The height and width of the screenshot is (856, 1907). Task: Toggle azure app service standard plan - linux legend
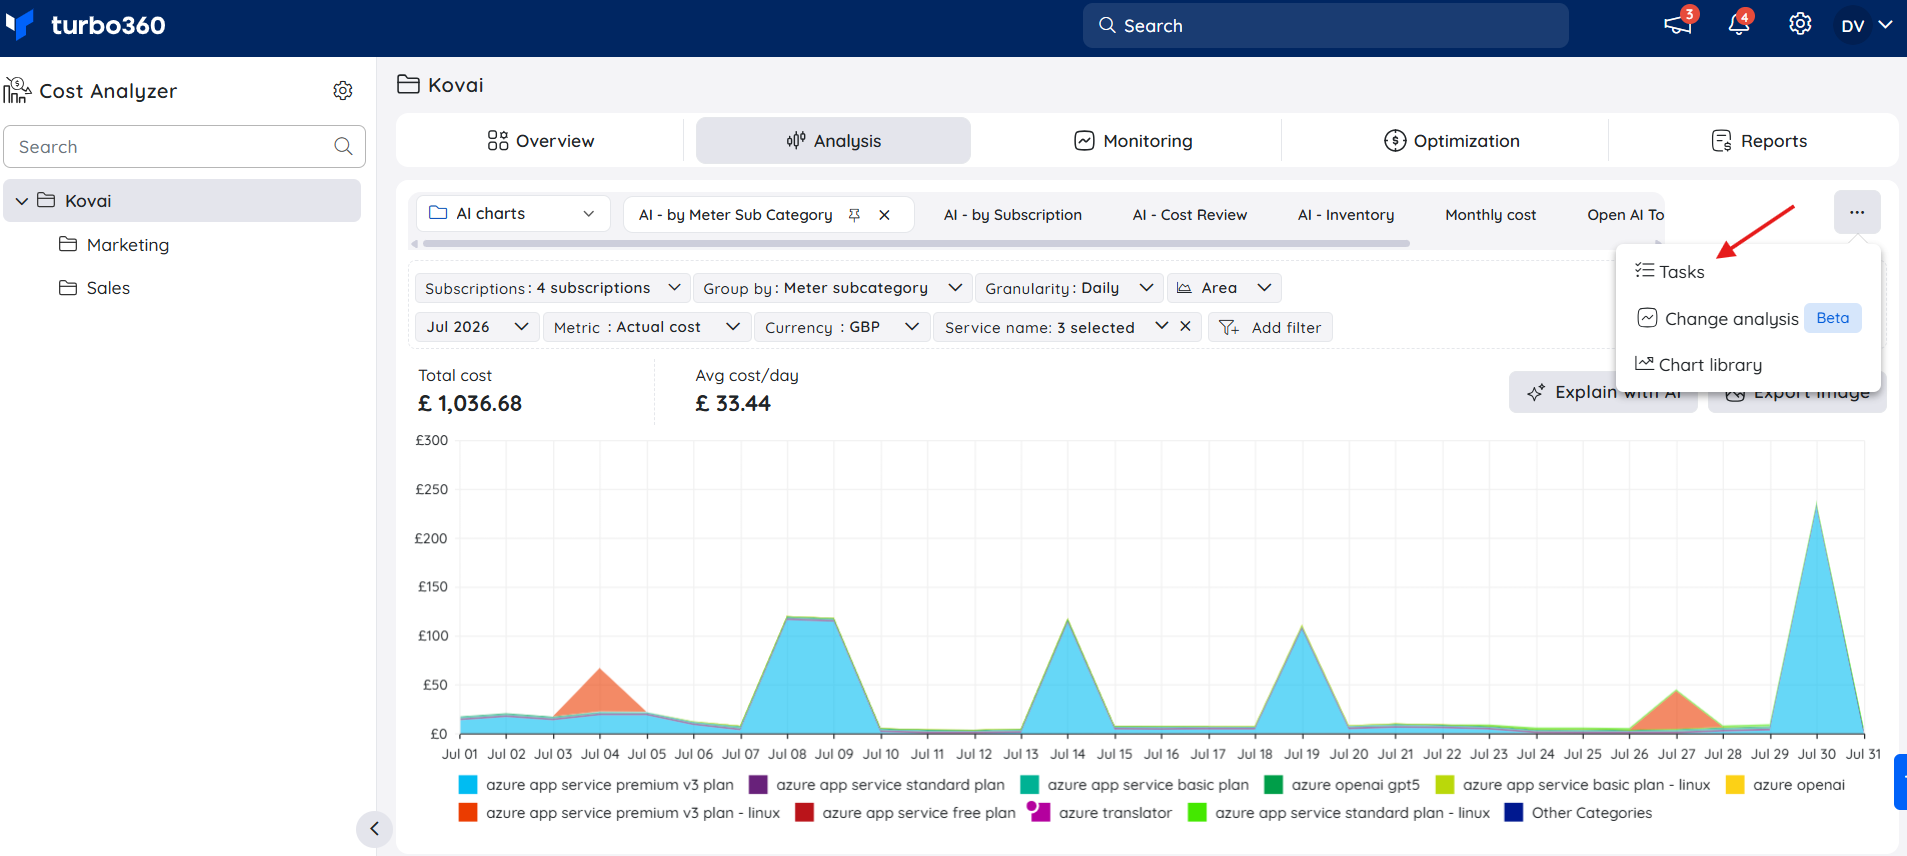[x=1339, y=813]
